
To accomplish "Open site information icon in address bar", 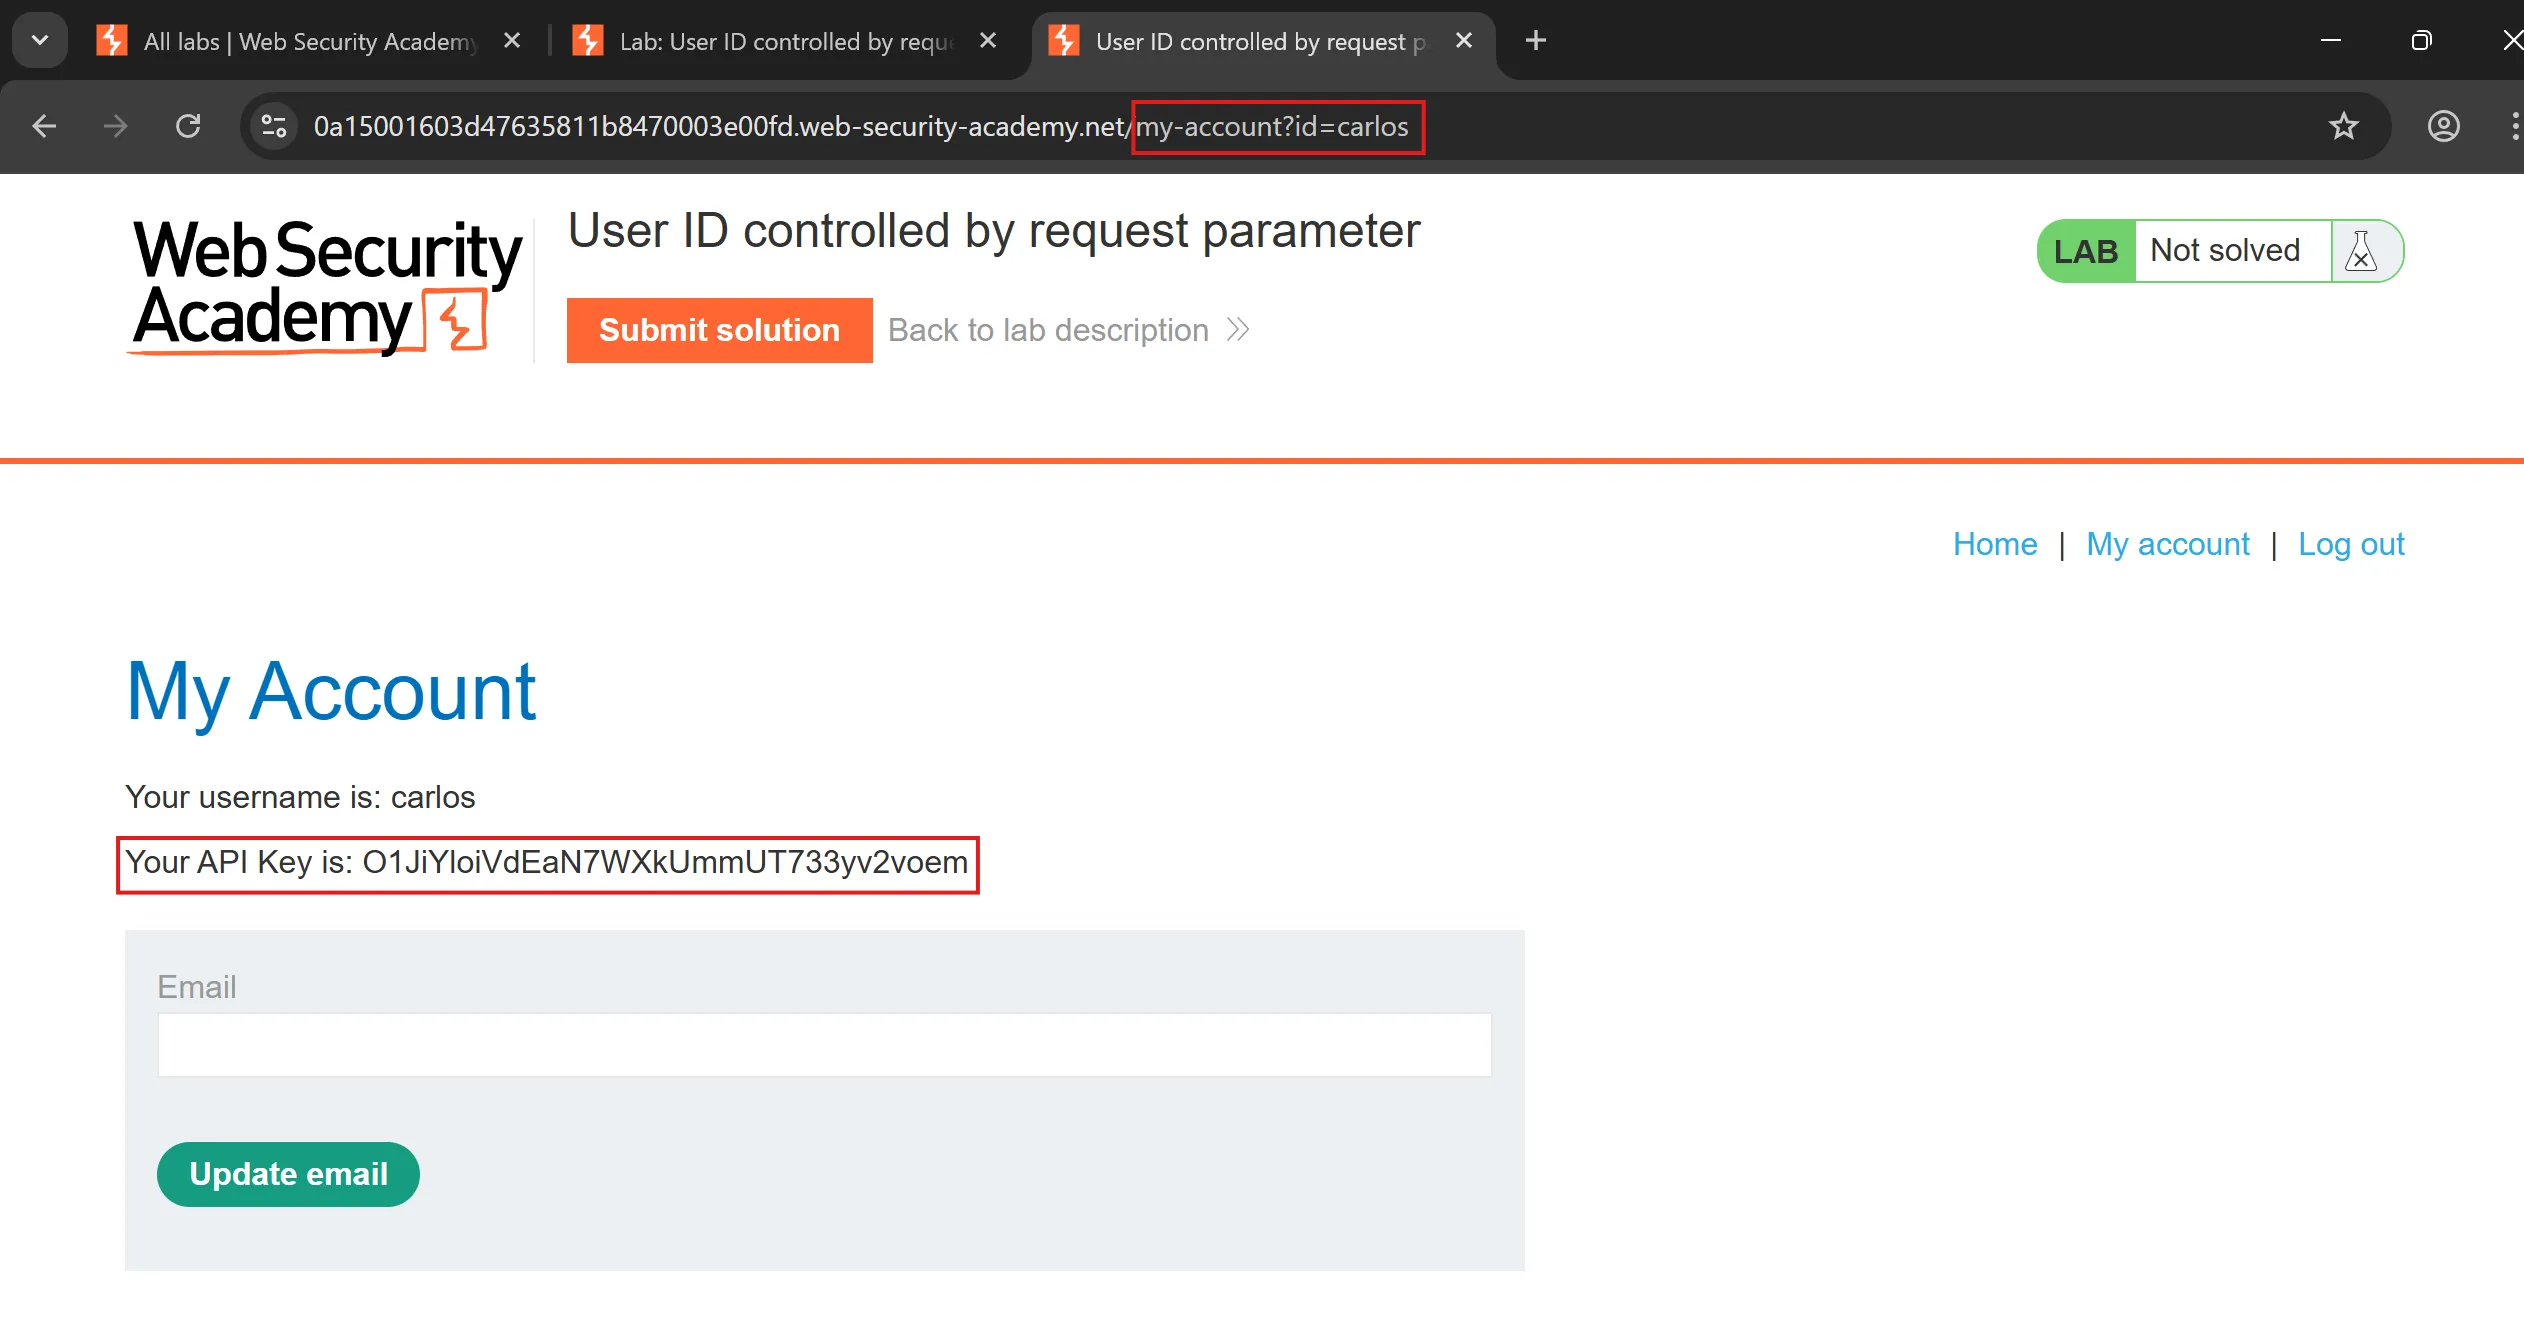I will tap(274, 126).
